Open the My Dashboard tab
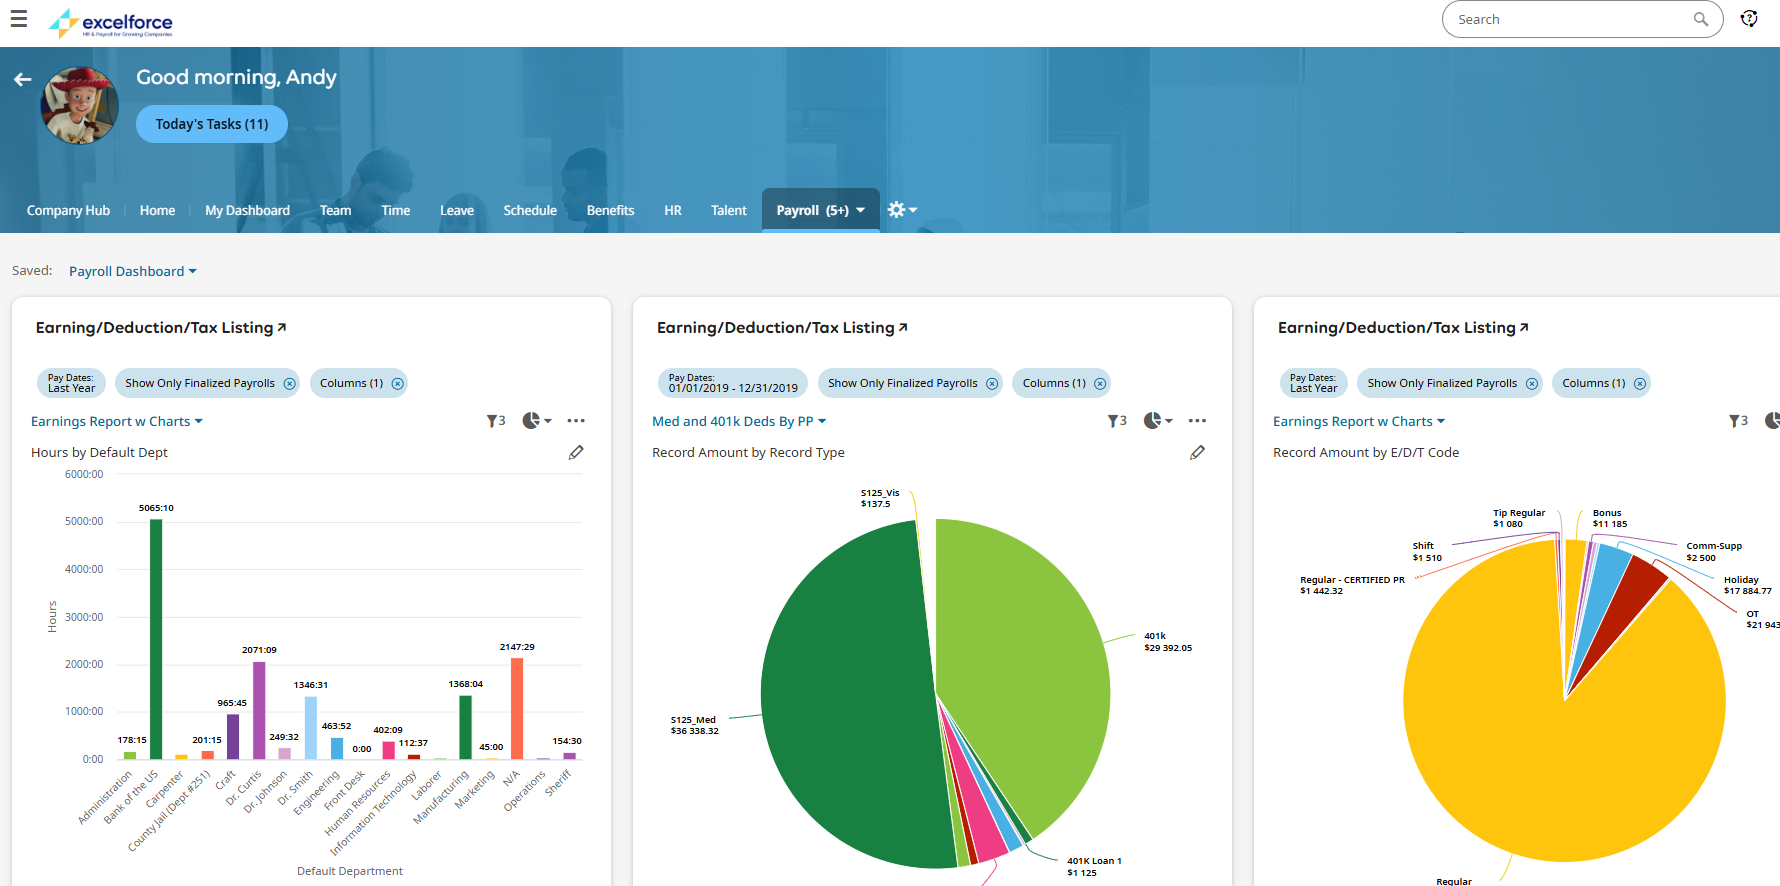Screen dimensions: 1780x886 point(247,210)
